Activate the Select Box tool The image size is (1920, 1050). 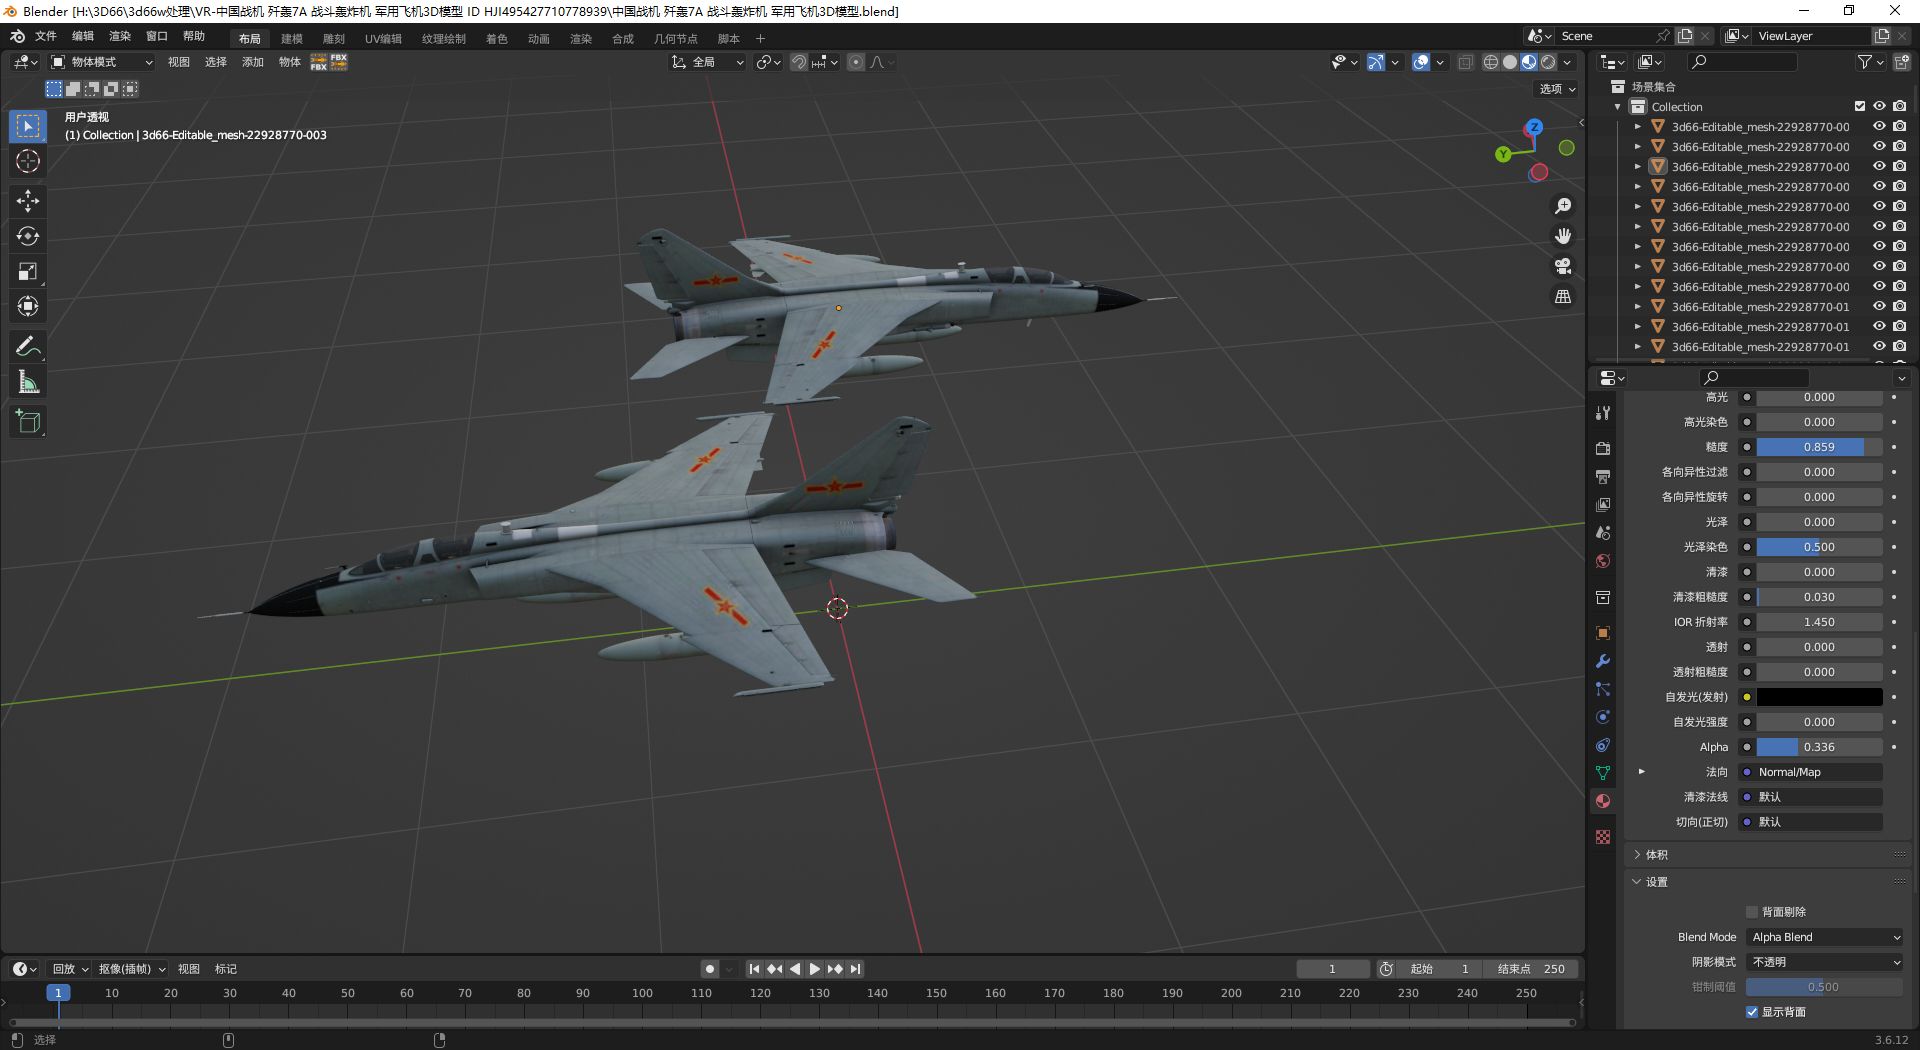(x=28, y=126)
